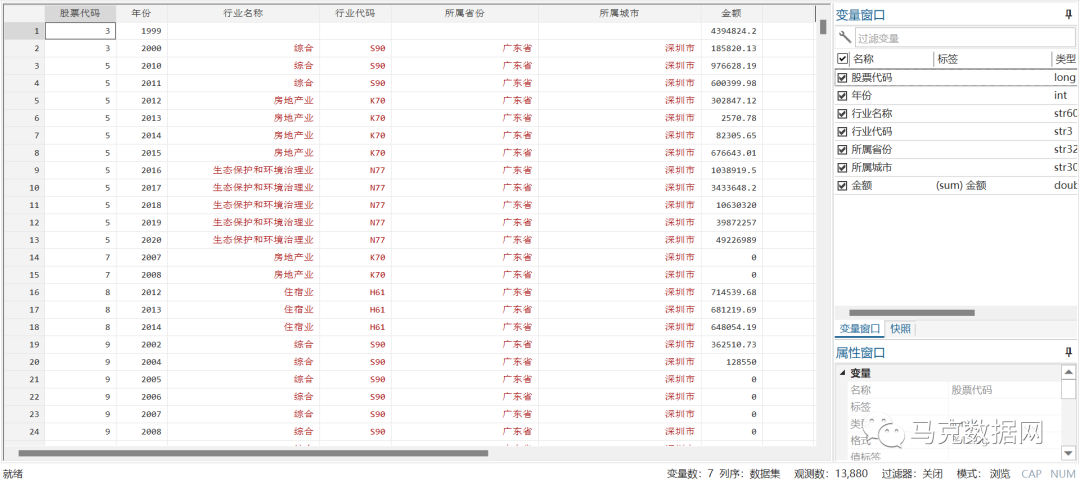Select the 所属省份 column header
The width and height of the screenshot is (1080, 480).
coord(465,13)
